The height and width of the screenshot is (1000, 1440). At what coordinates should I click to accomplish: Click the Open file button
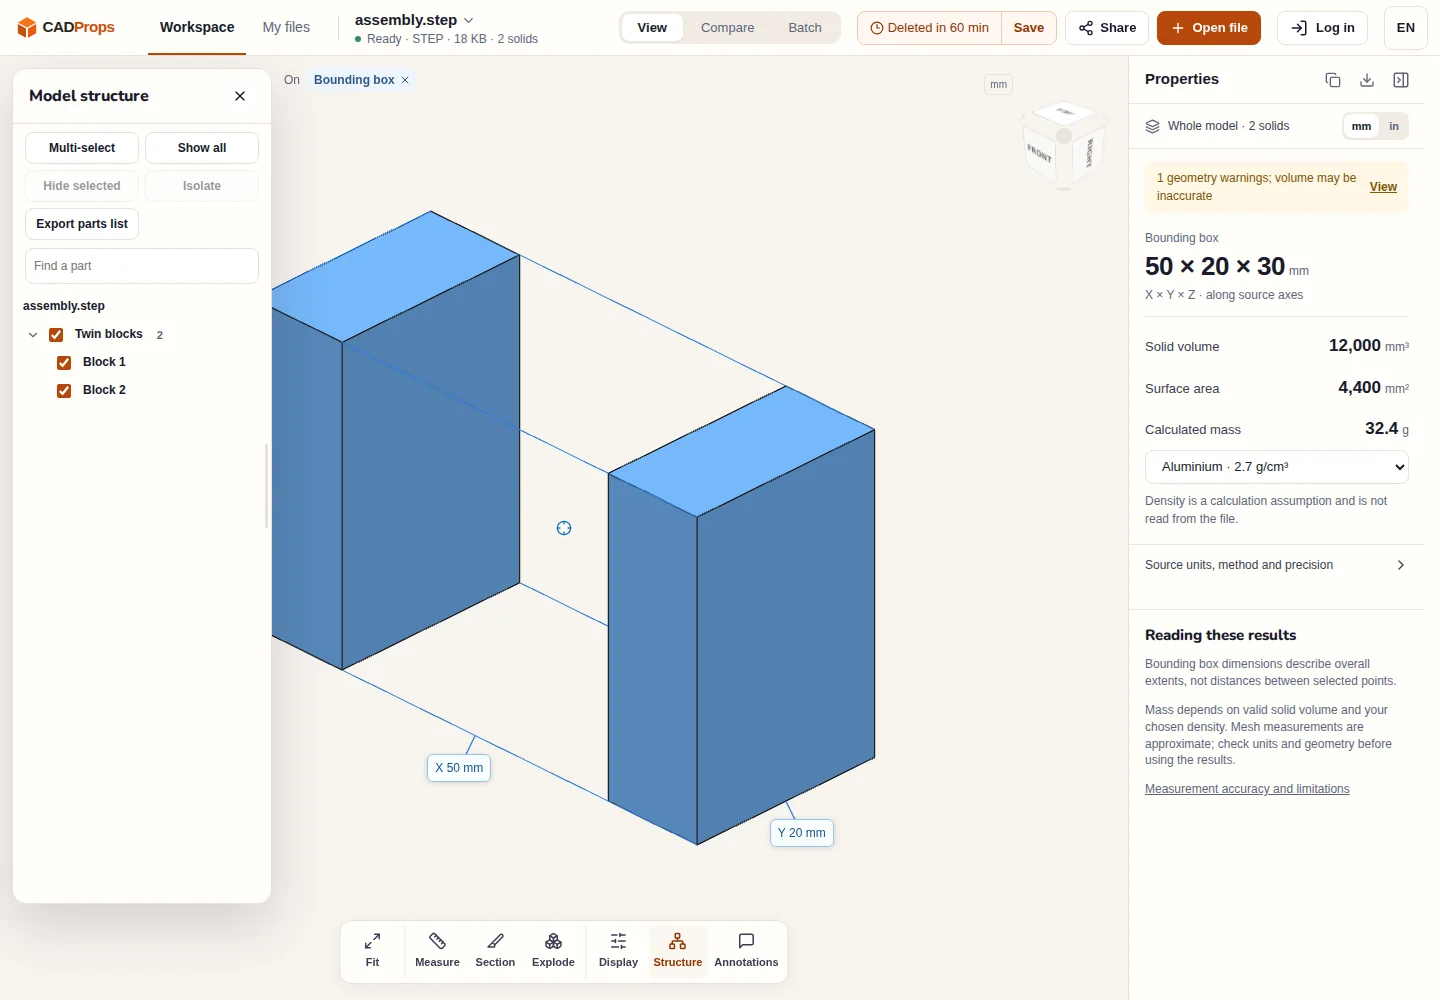point(1209,28)
